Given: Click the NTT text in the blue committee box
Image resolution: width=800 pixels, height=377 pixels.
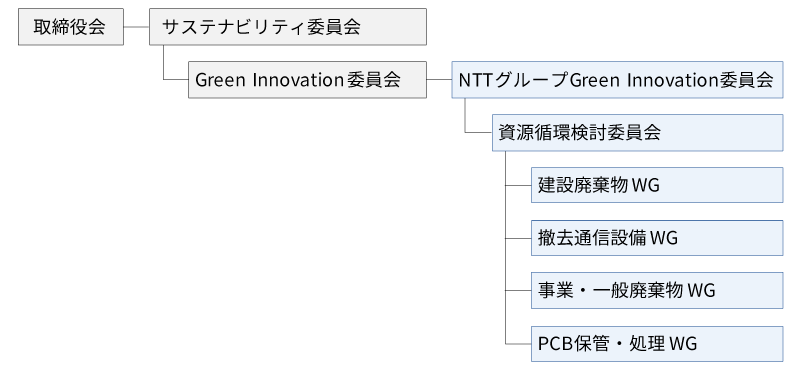Looking at the screenshot, I should 474,80.
